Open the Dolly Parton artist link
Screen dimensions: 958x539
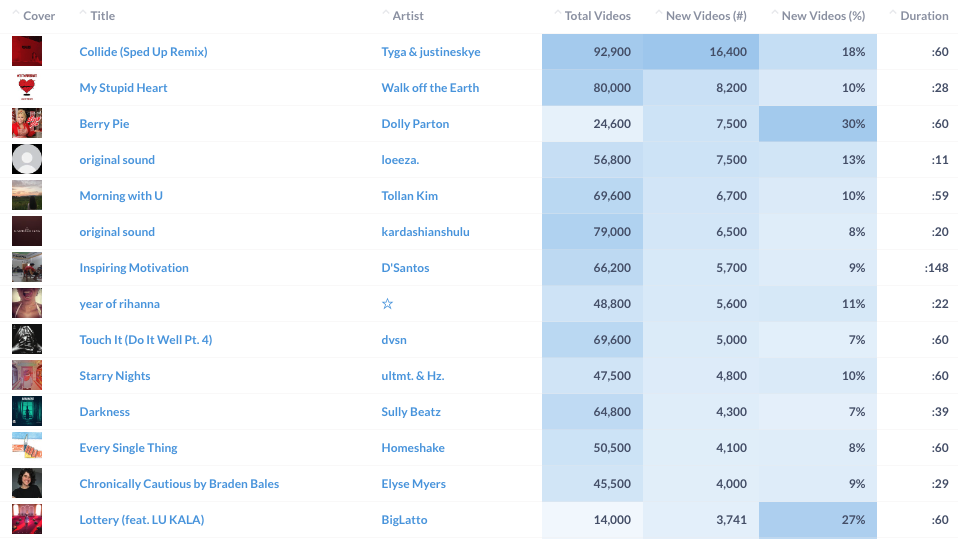pos(415,123)
